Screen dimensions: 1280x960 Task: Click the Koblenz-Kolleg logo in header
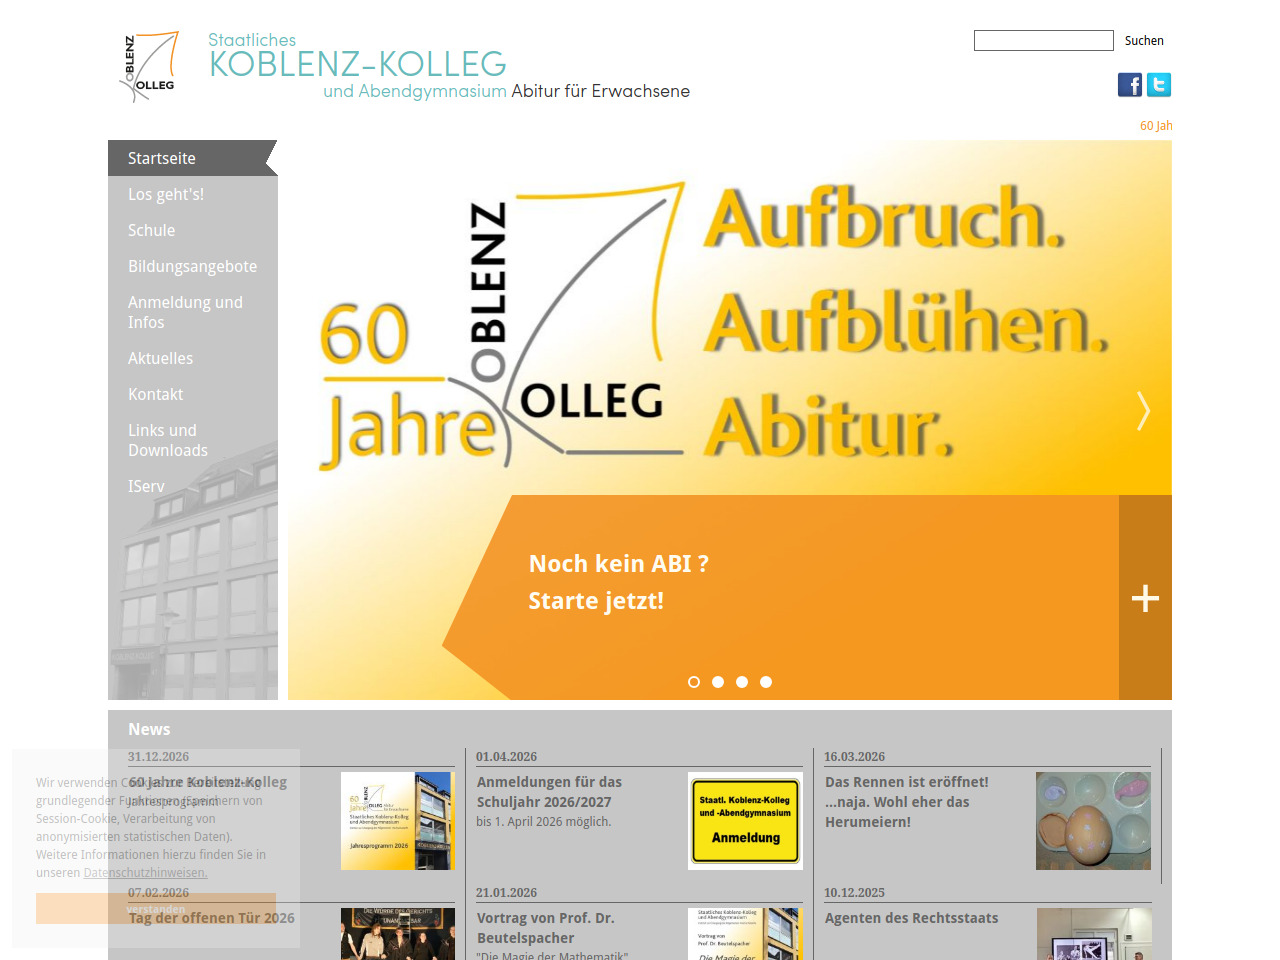(x=150, y=66)
